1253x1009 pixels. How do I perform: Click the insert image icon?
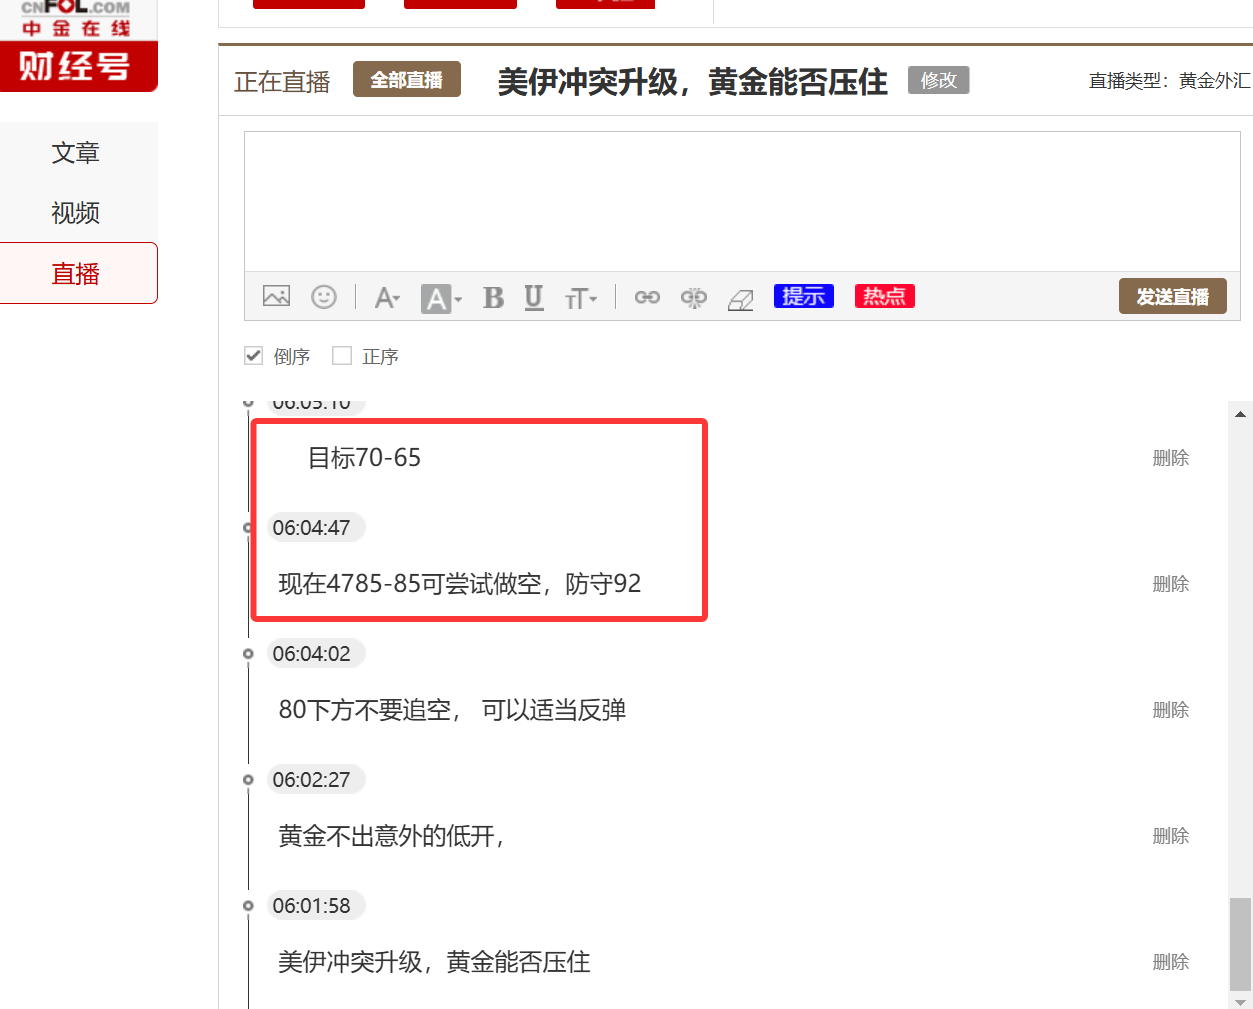click(276, 297)
